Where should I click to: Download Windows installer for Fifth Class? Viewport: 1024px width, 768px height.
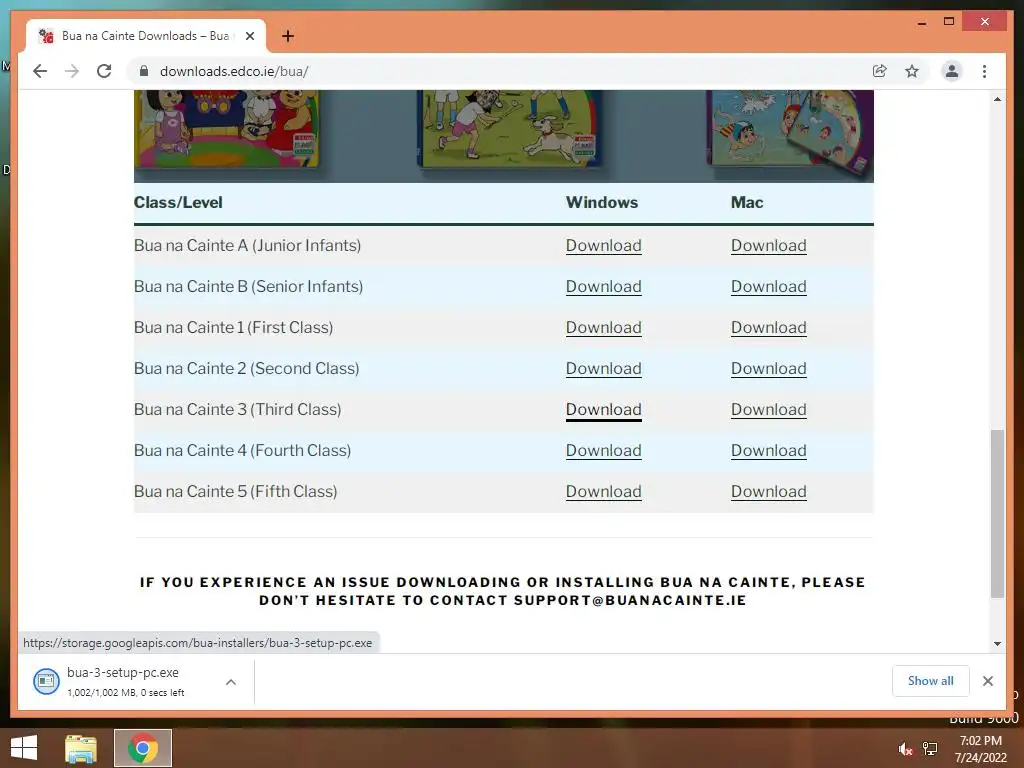(603, 492)
